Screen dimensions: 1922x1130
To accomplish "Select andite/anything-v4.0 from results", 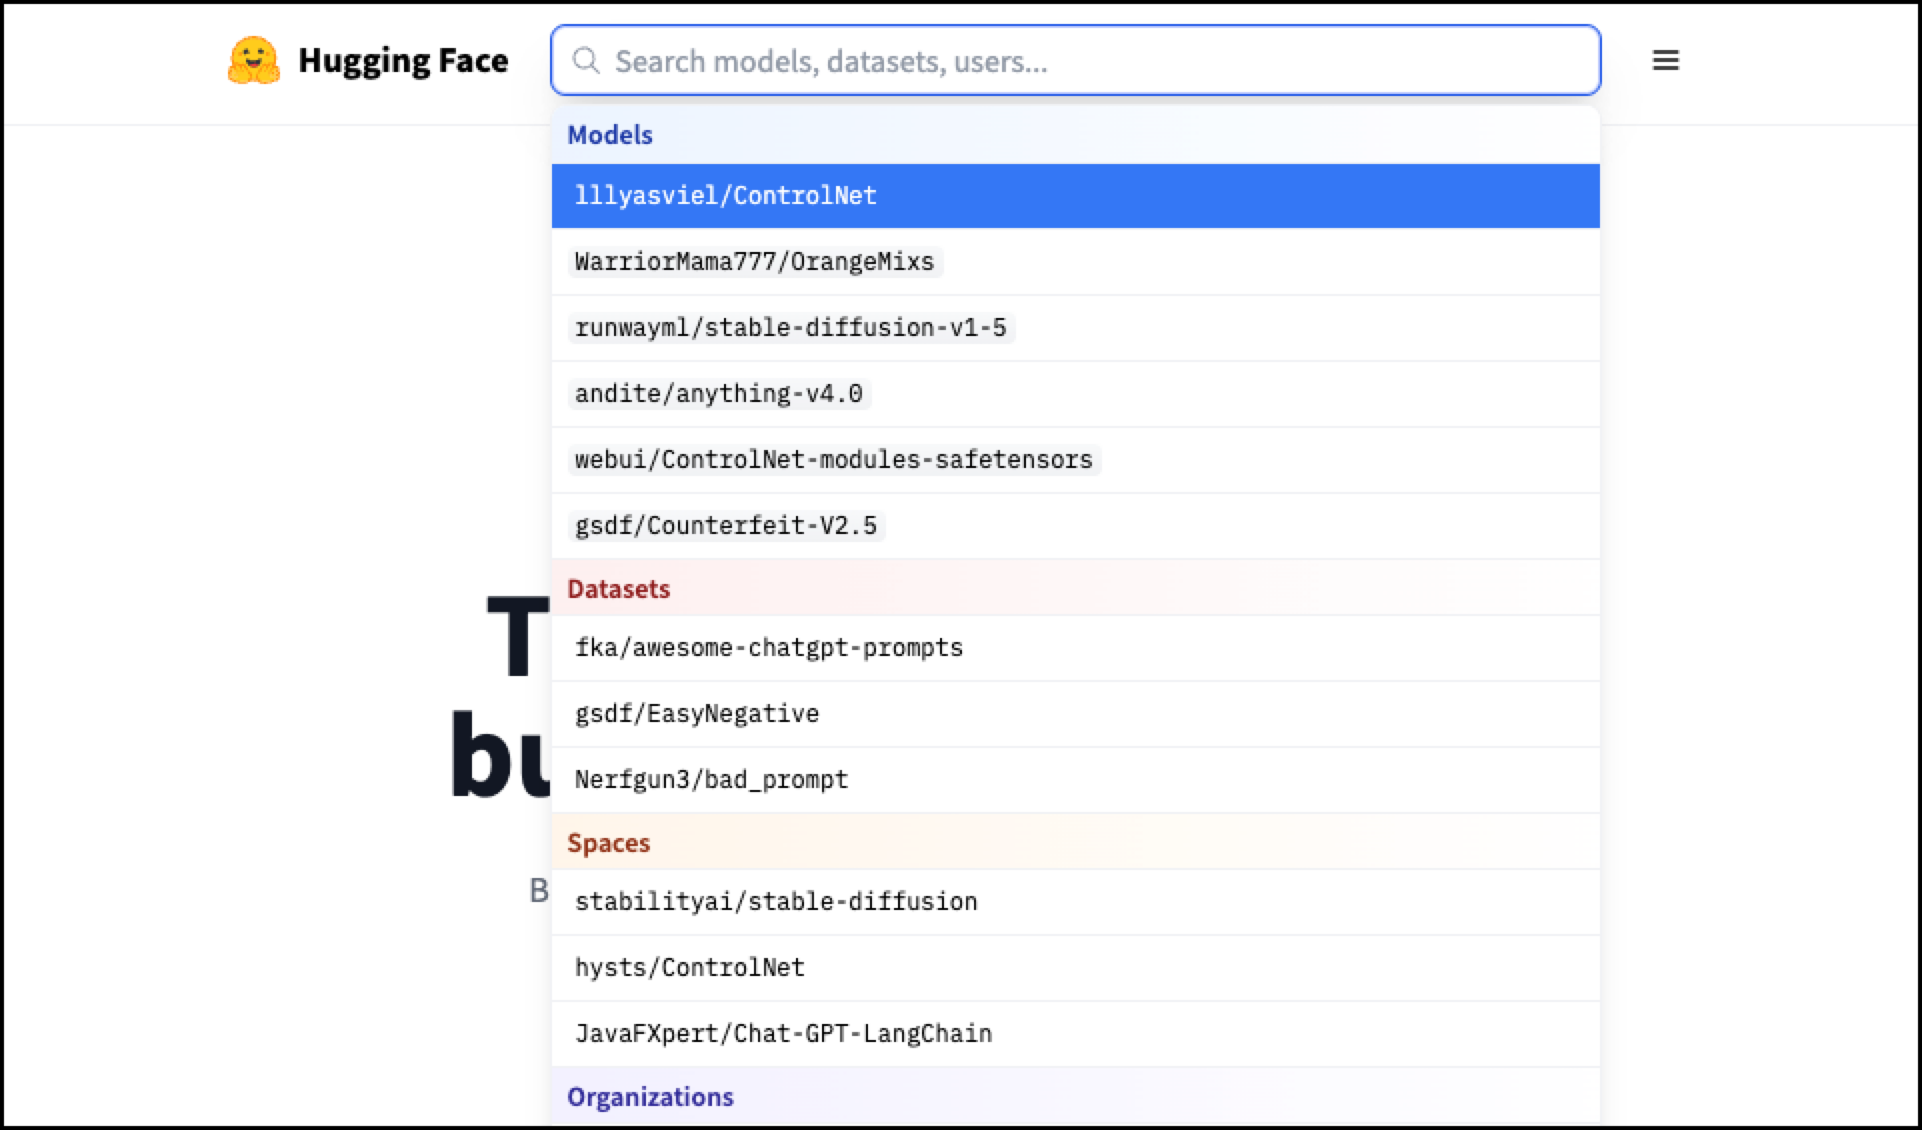I will (x=718, y=394).
